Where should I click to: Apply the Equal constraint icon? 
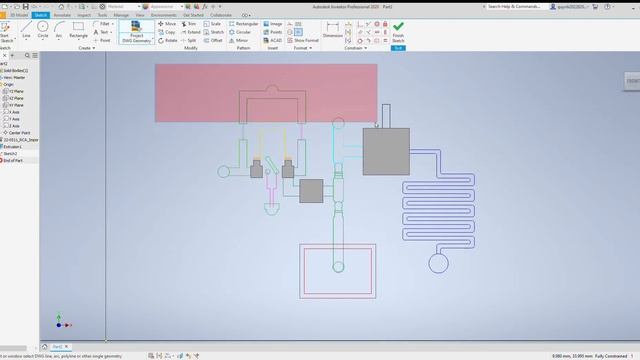click(x=385, y=40)
